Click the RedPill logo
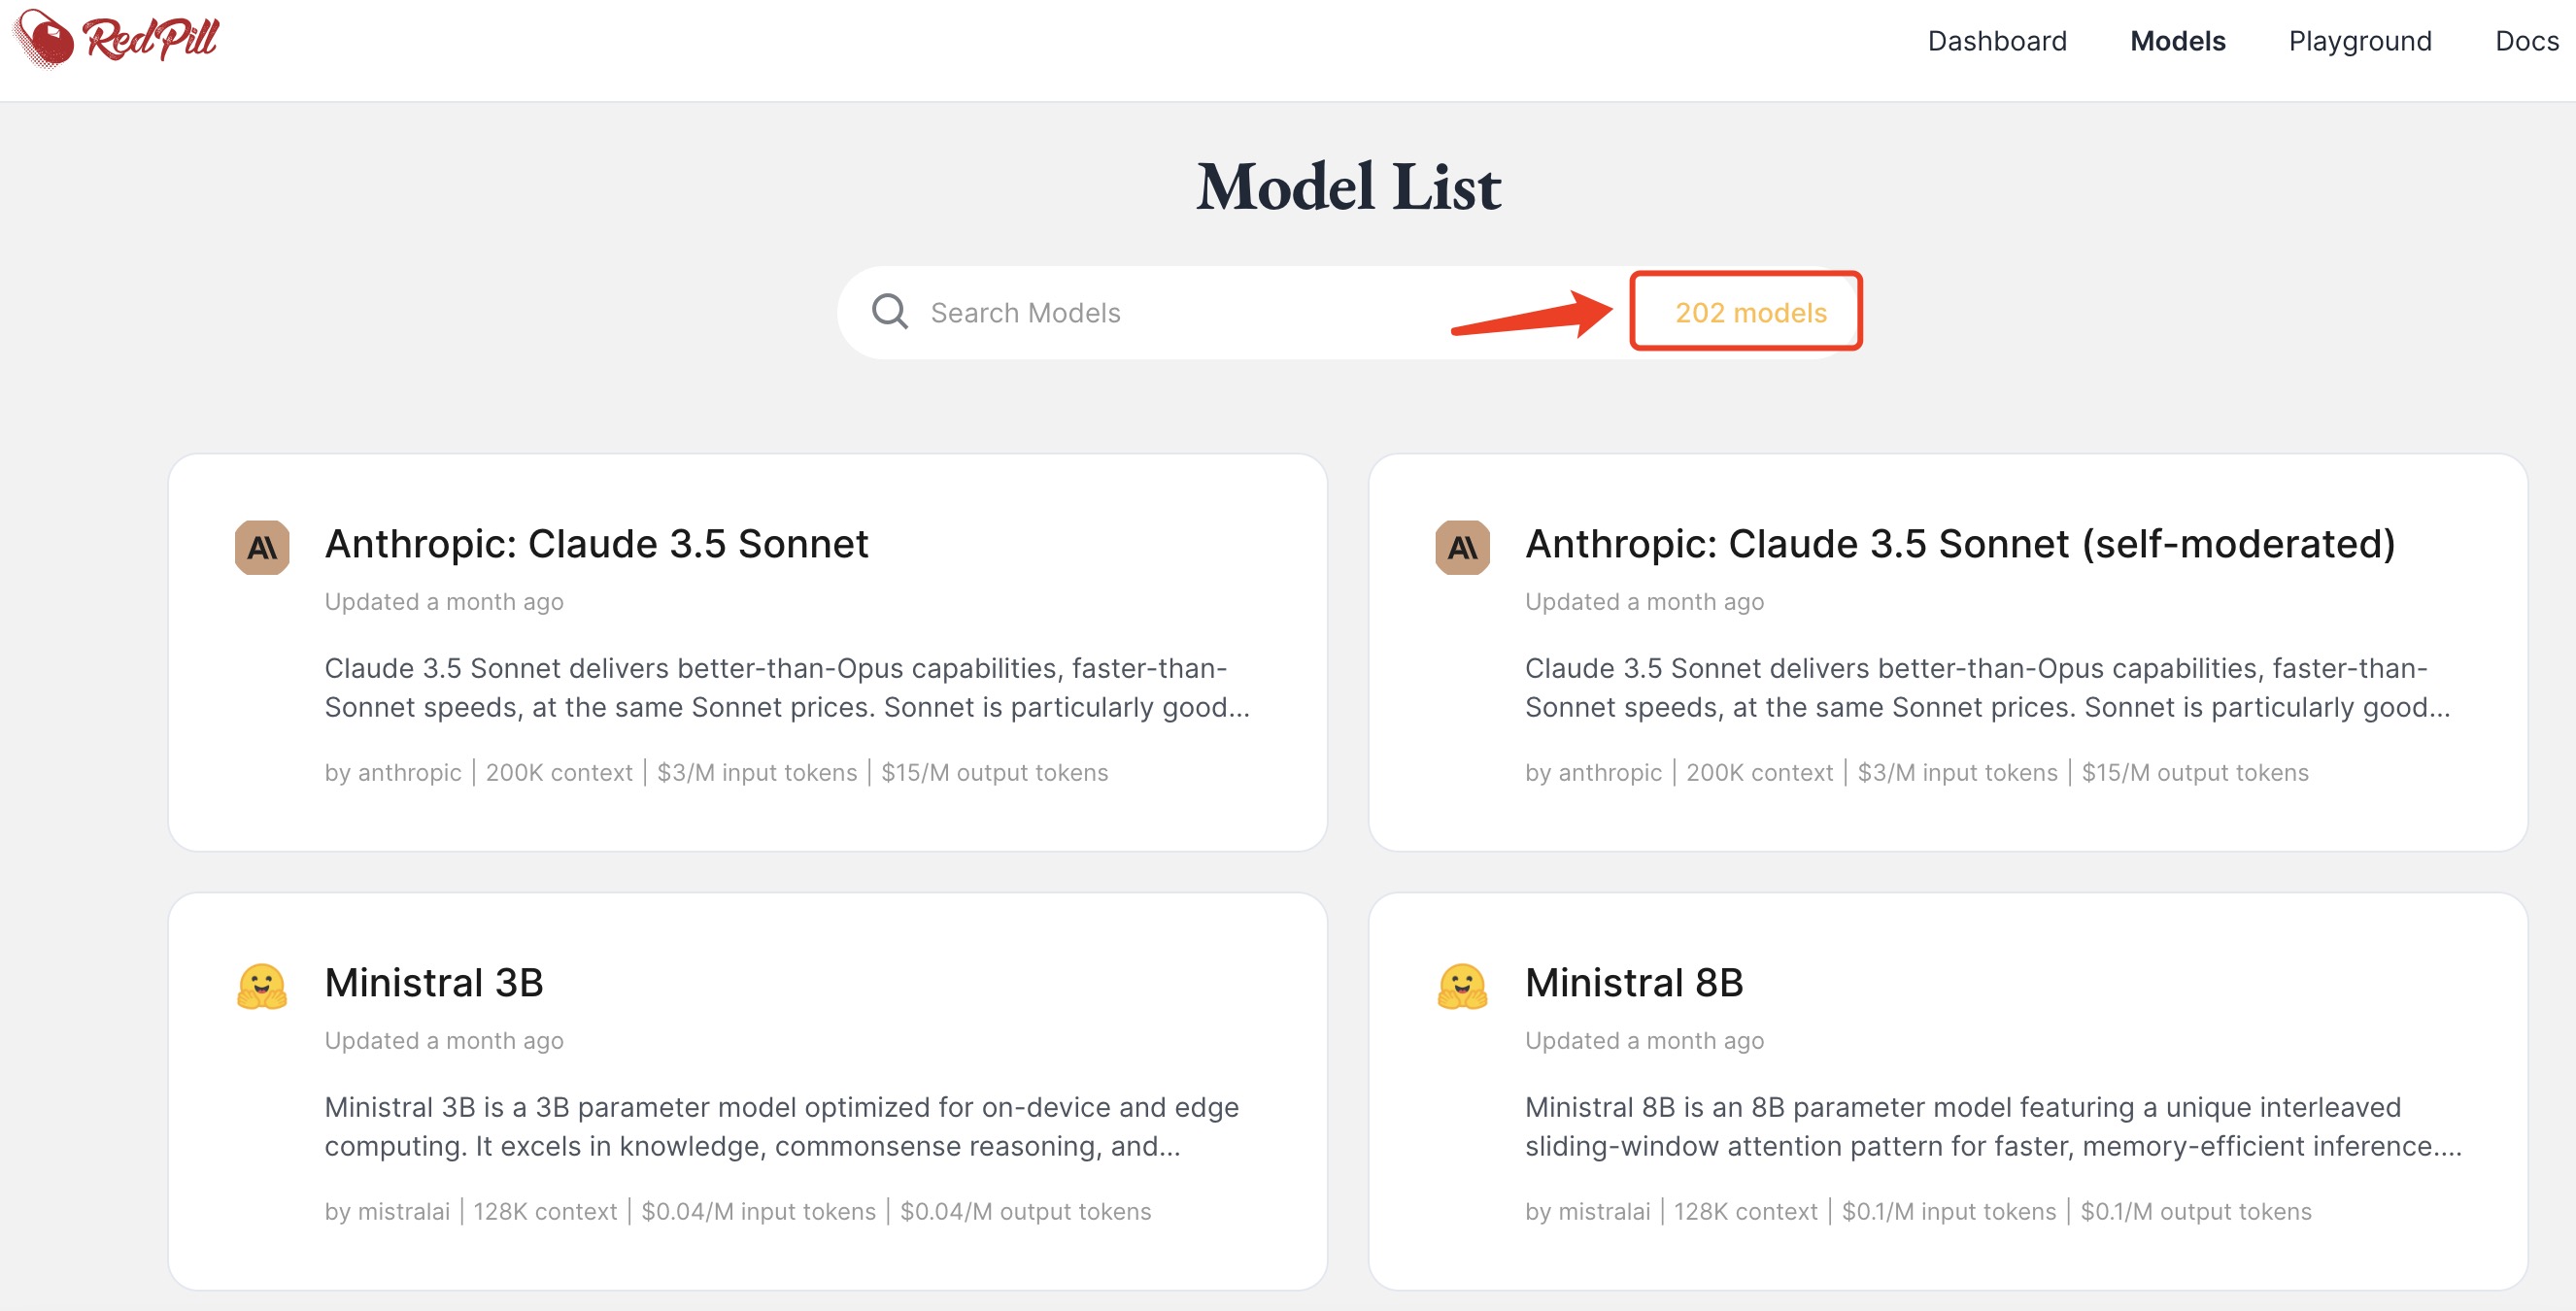This screenshot has width=2576, height=1311. coord(116,39)
